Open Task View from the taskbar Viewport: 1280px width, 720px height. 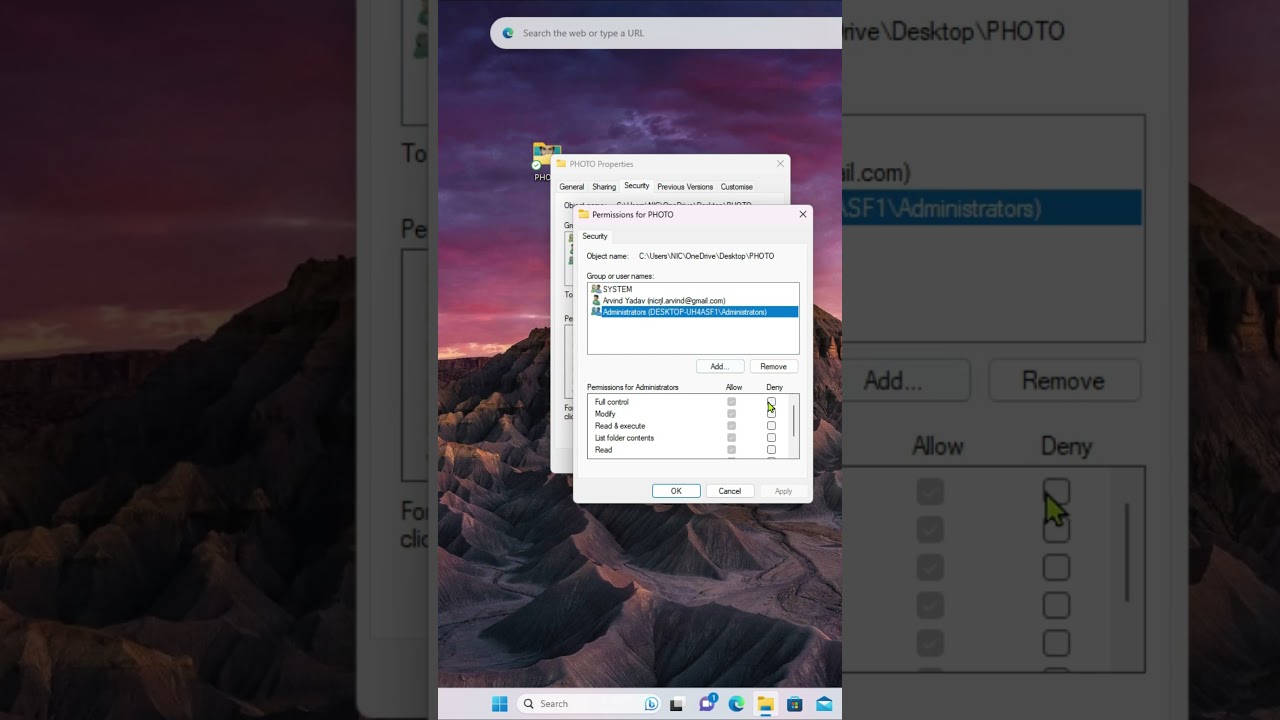click(x=677, y=704)
